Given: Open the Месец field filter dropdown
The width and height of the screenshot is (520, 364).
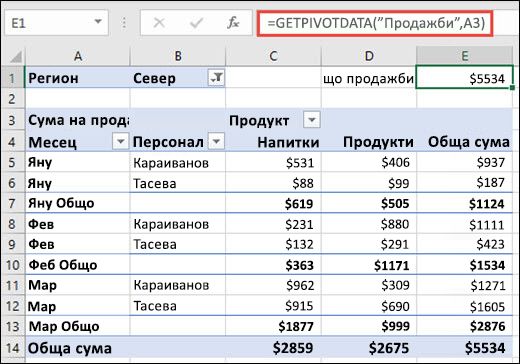Looking at the screenshot, I should pos(120,141).
